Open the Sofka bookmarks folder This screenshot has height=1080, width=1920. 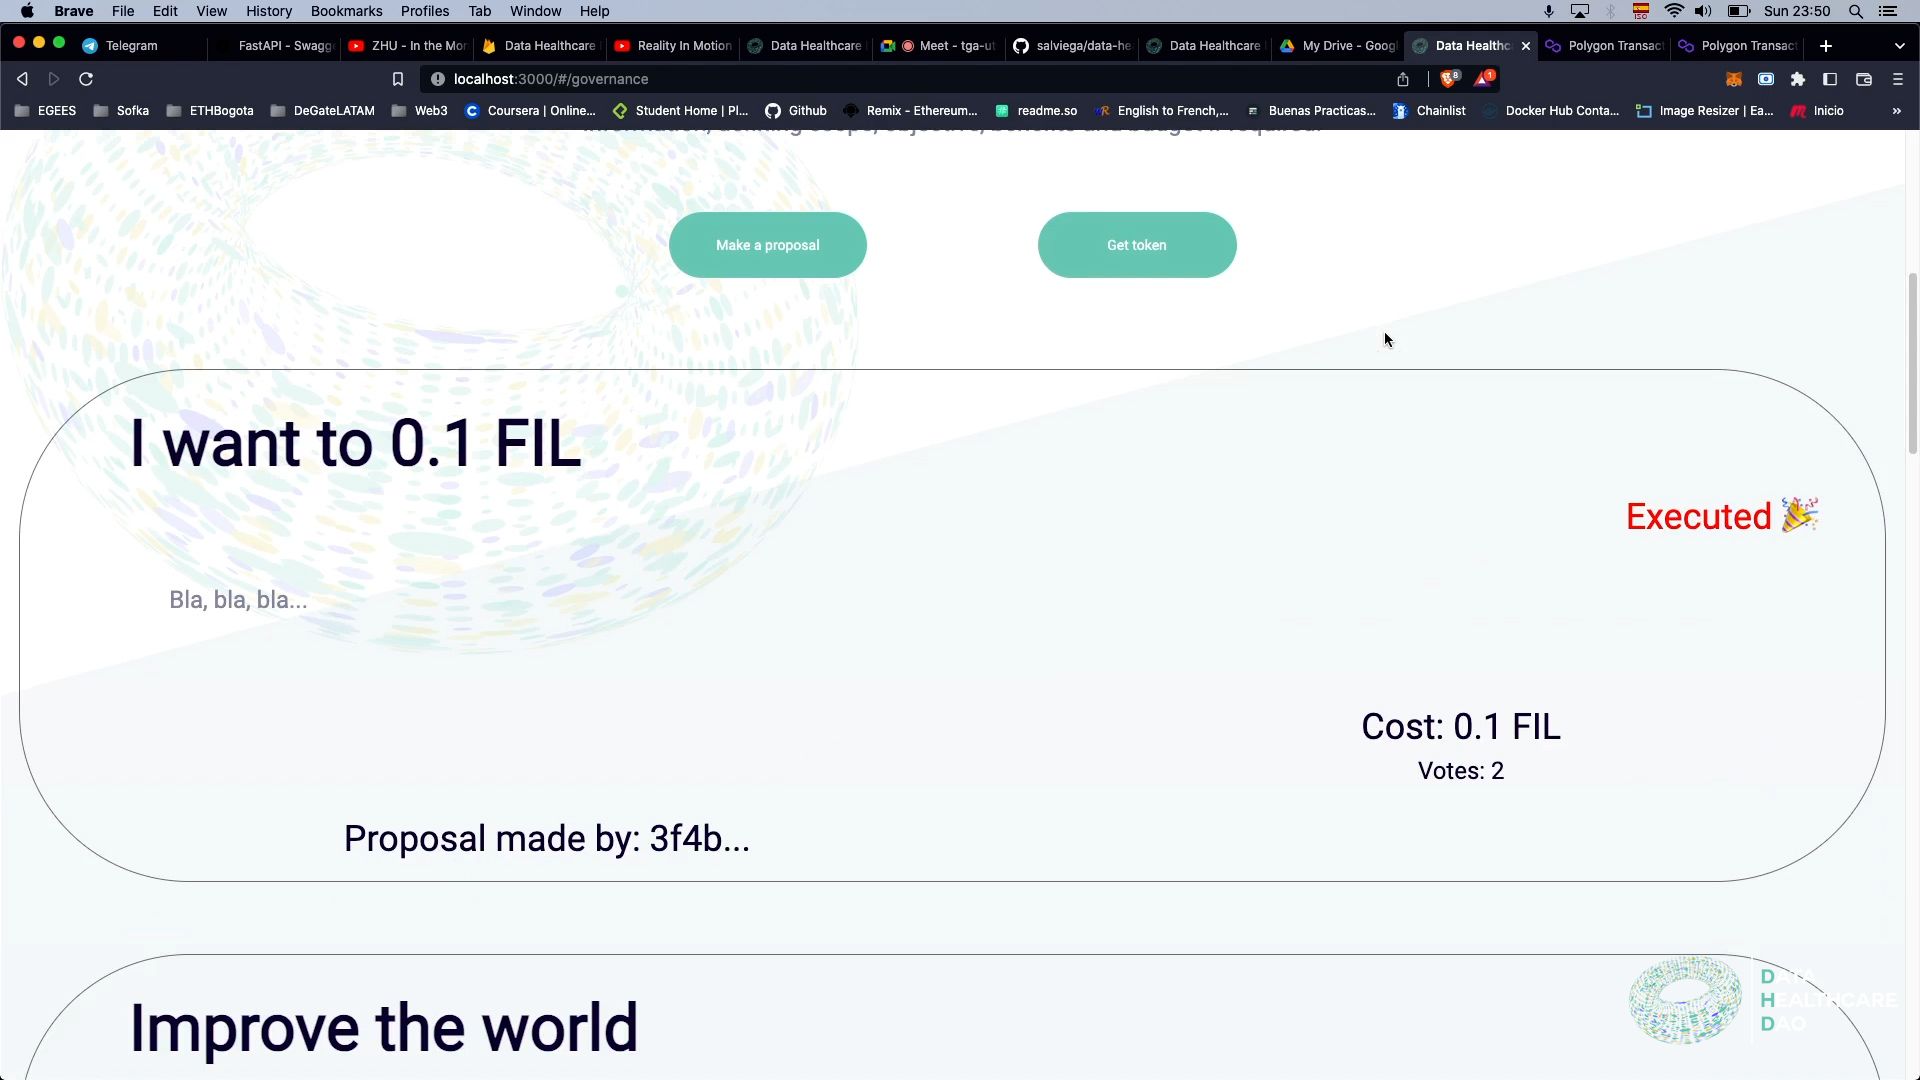(121, 111)
